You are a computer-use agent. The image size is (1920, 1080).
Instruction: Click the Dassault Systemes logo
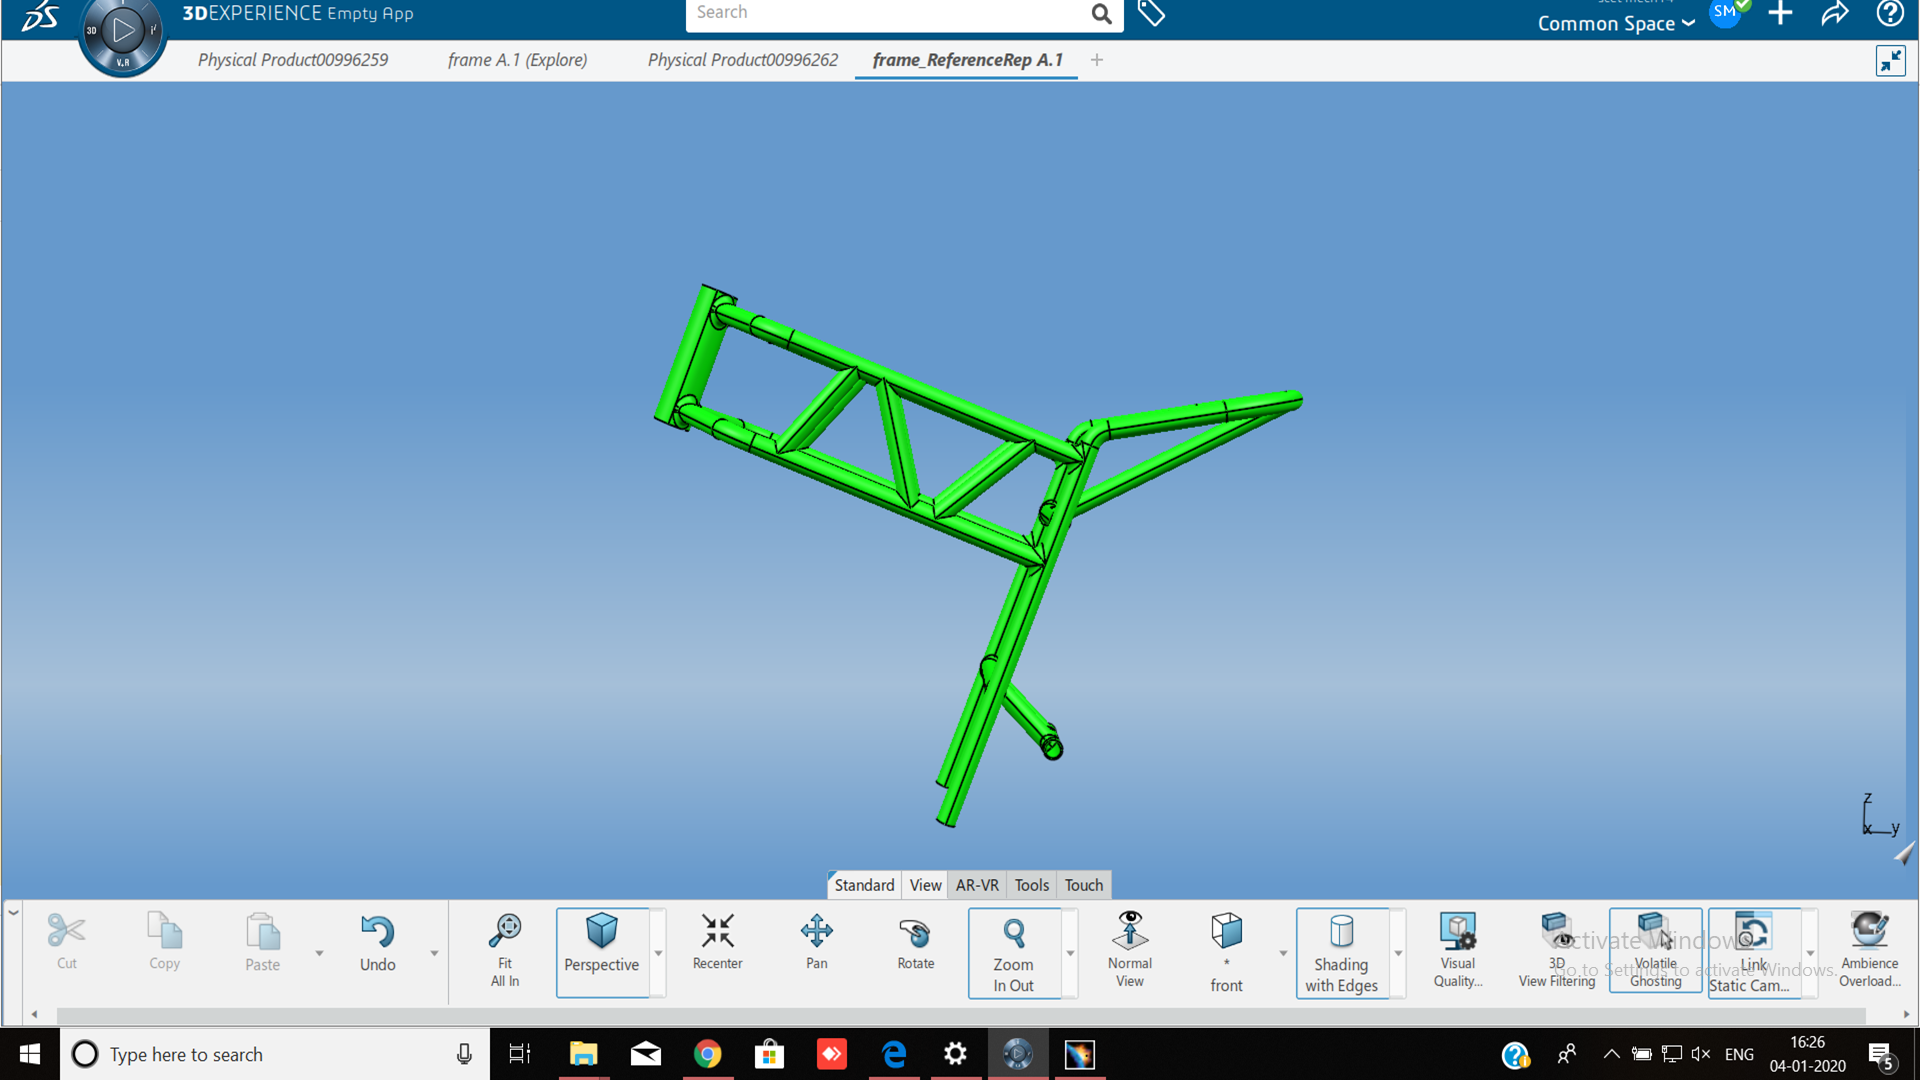(39, 16)
